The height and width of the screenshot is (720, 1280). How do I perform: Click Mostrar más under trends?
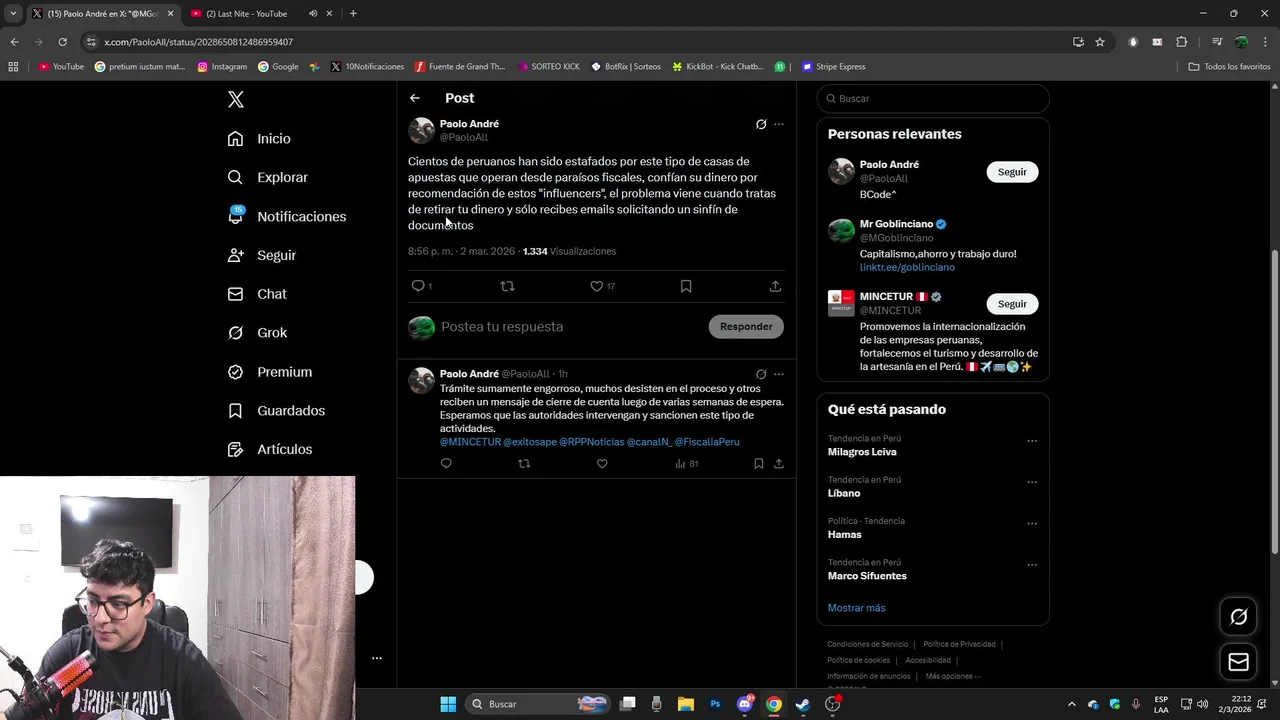pyautogui.click(x=856, y=608)
